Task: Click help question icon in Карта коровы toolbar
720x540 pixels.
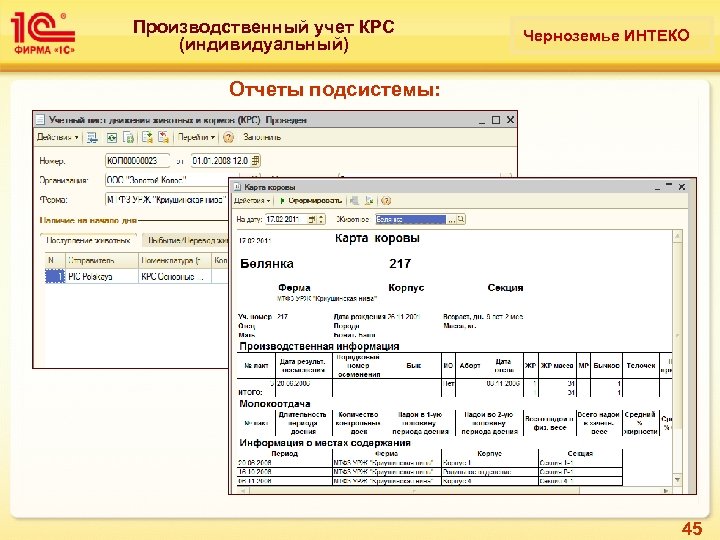Action: 386,201
